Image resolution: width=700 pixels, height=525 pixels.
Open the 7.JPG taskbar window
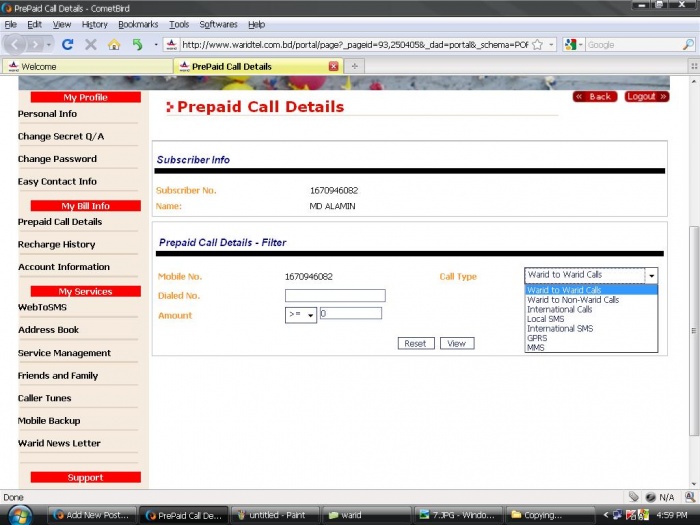458,515
